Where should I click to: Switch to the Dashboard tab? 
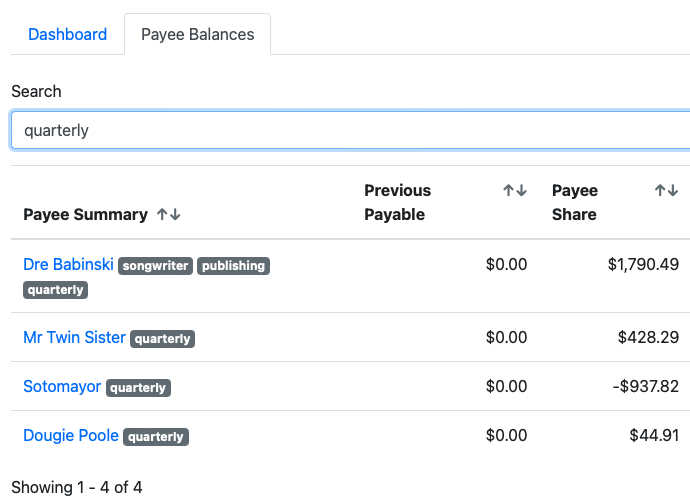67,34
